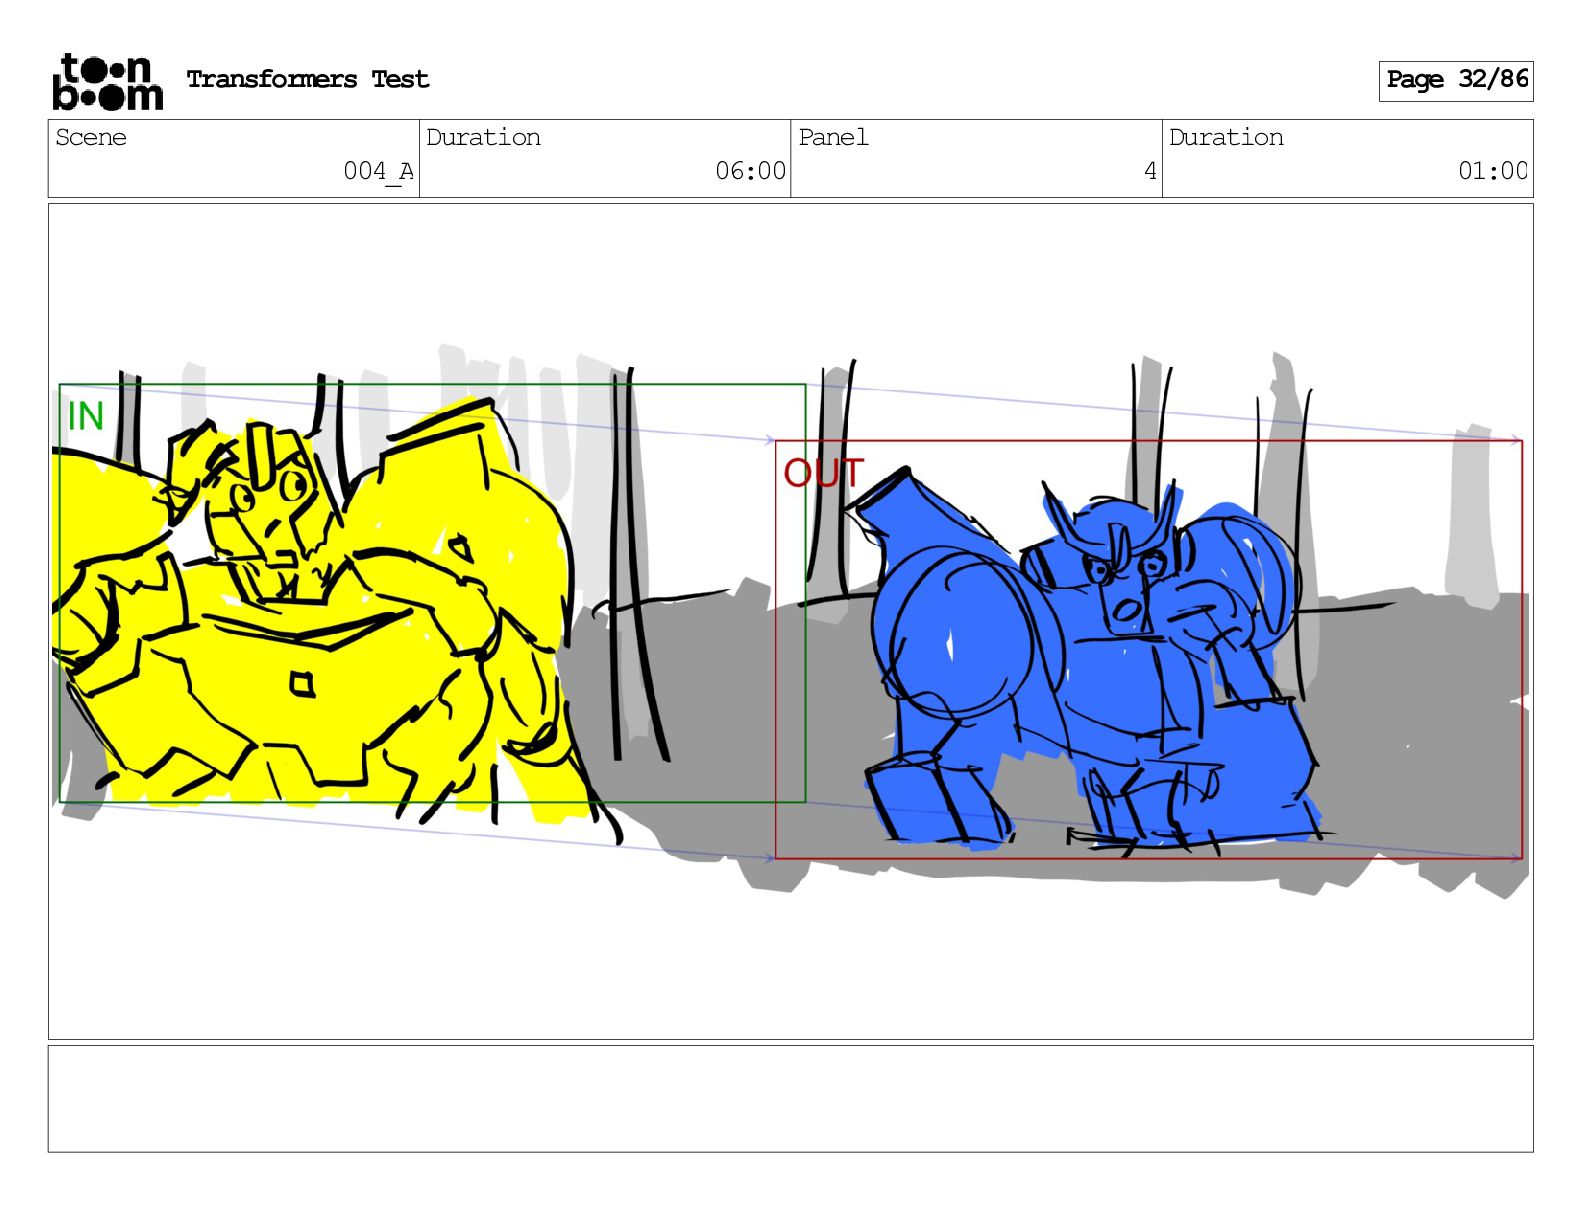Click the 'Page 32/86' box
The width and height of the screenshot is (1584, 1224).
pos(1456,80)
